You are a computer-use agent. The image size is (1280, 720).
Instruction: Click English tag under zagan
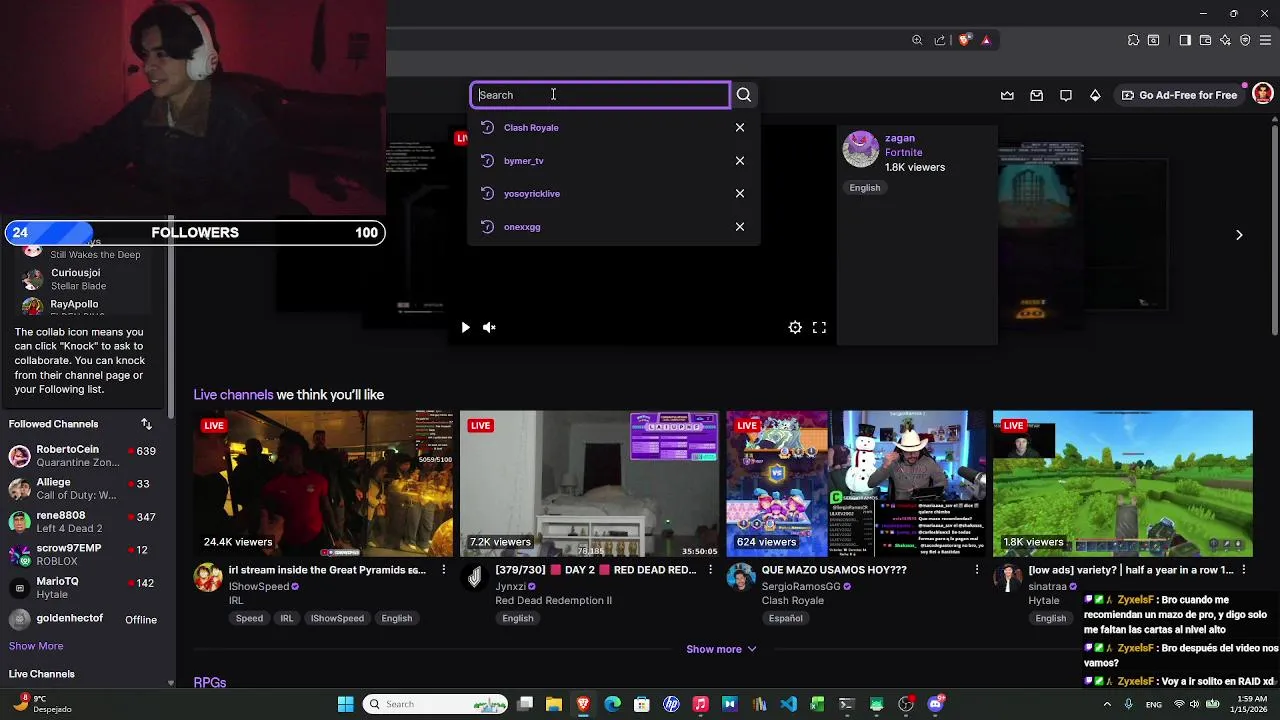click(x=865, y=188)
